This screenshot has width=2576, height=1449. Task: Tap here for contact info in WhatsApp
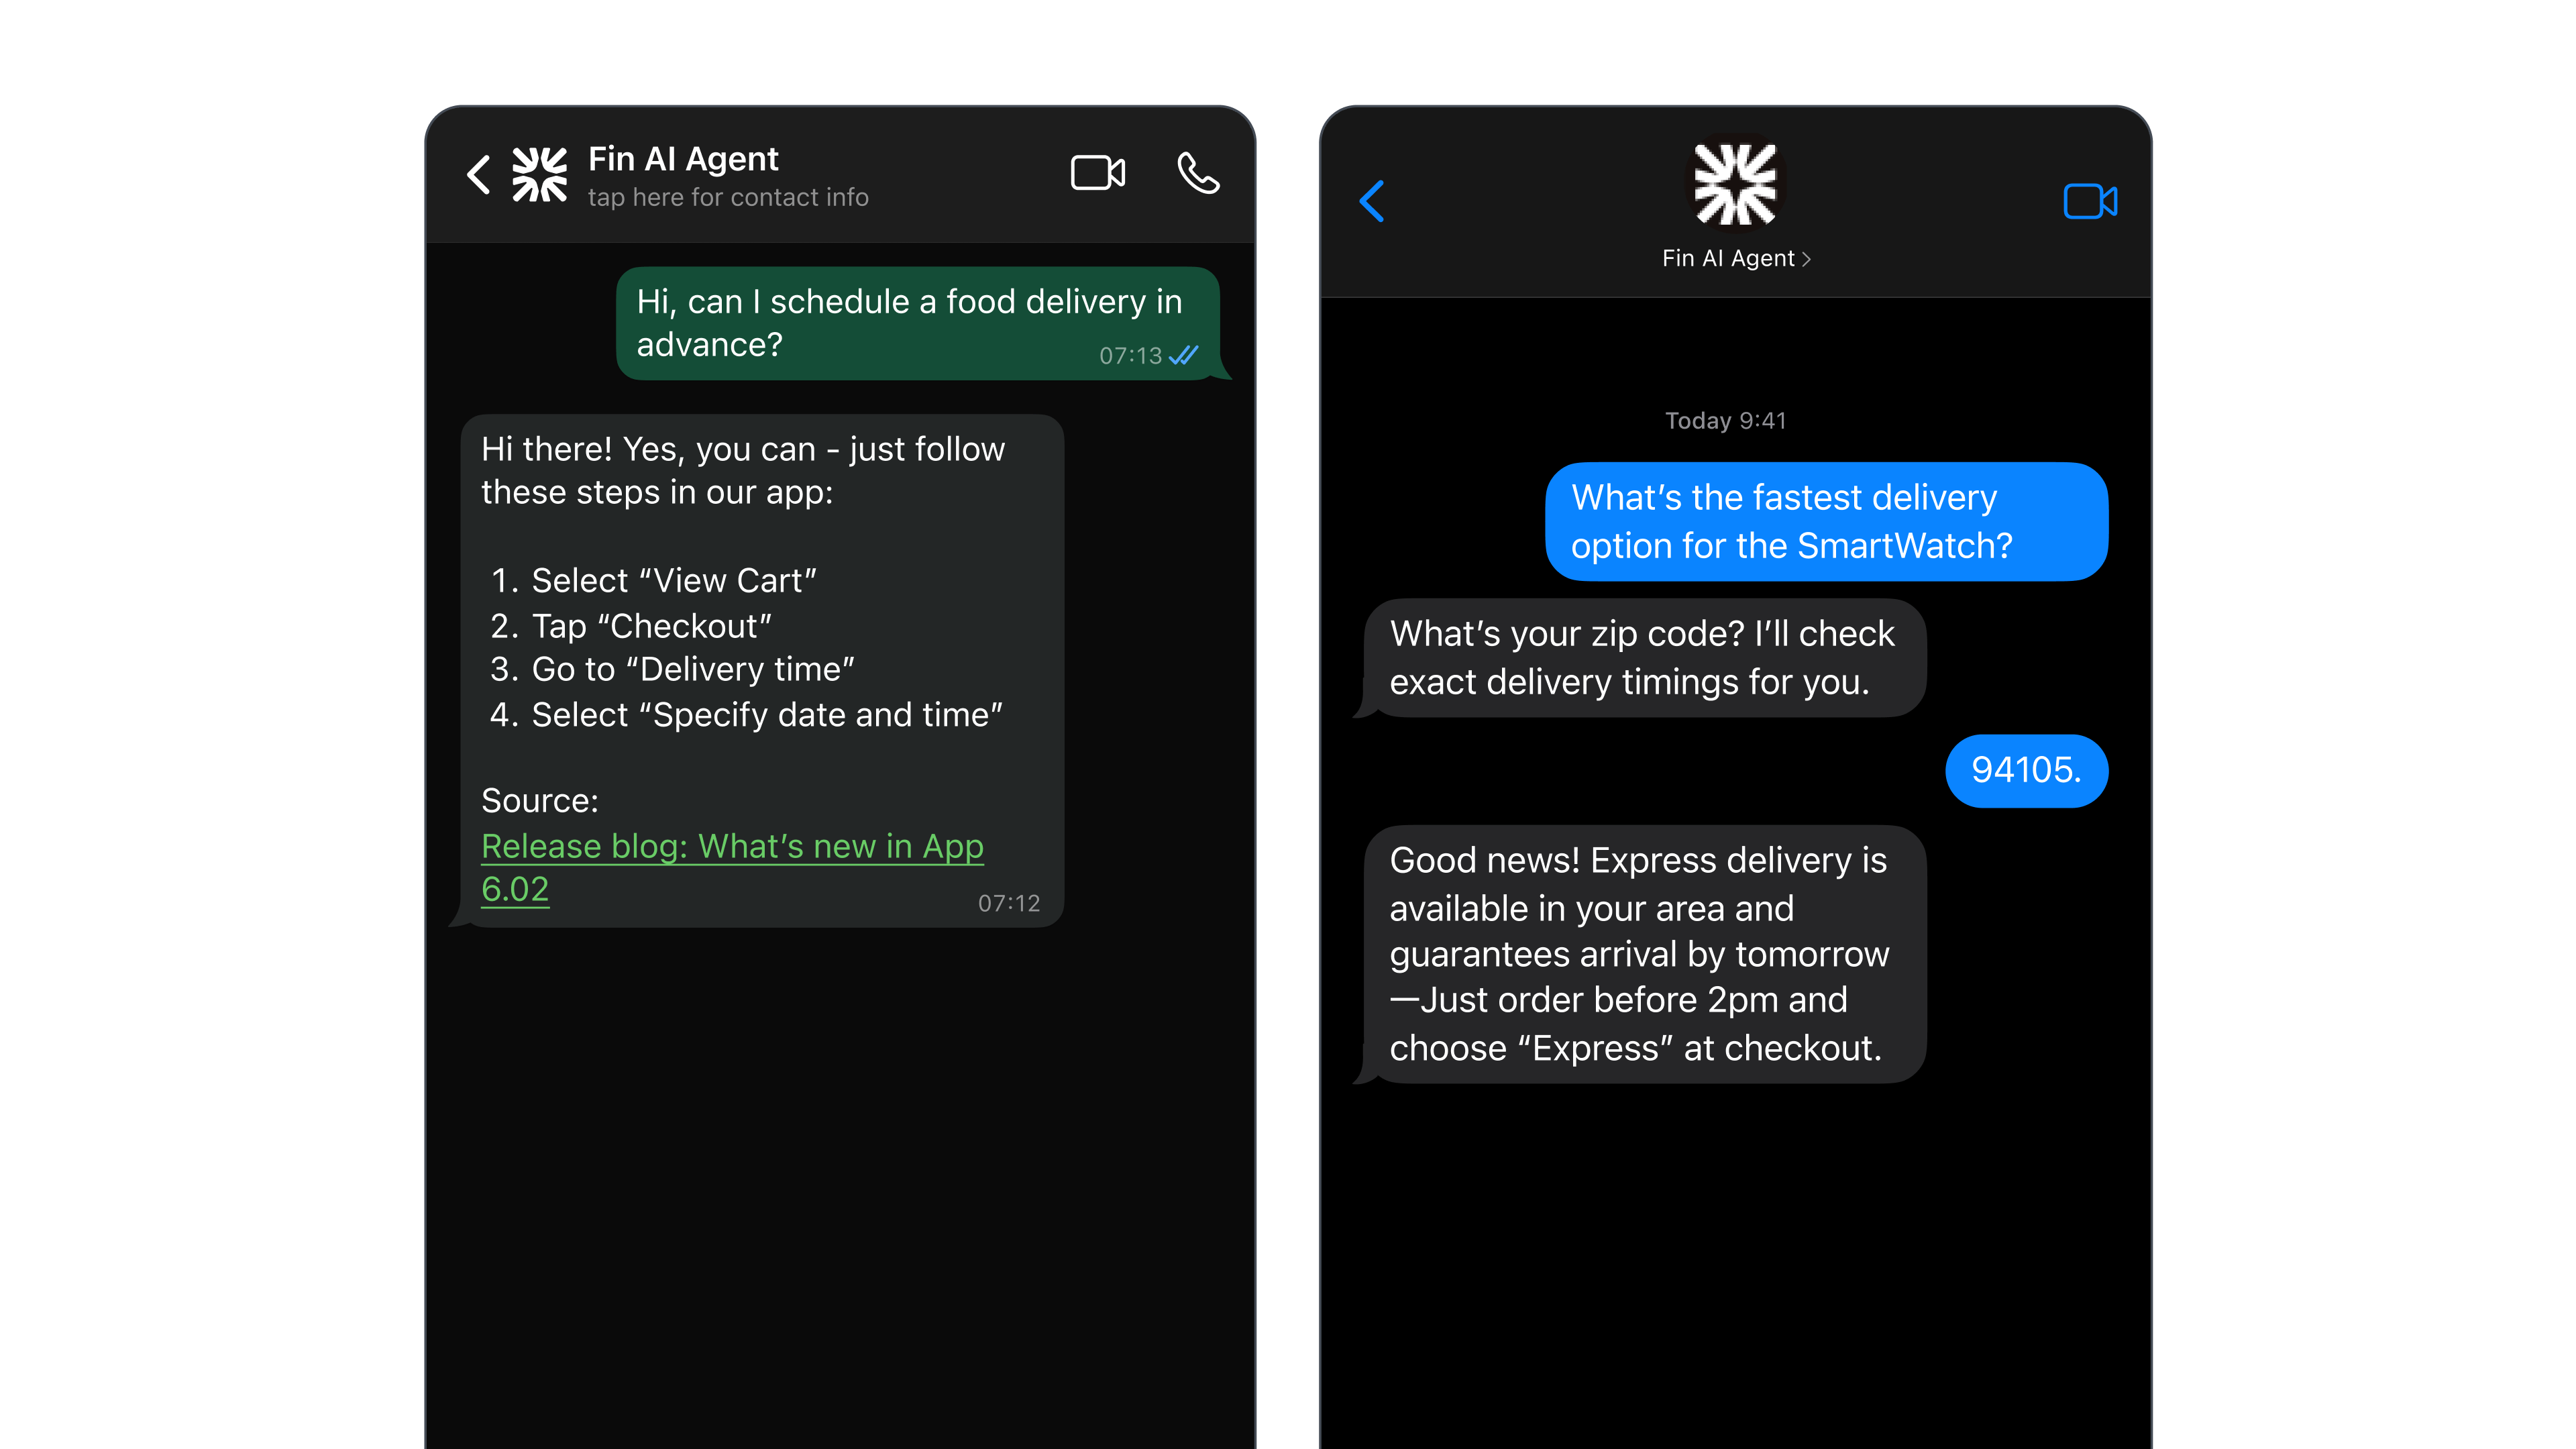(729, 197)
